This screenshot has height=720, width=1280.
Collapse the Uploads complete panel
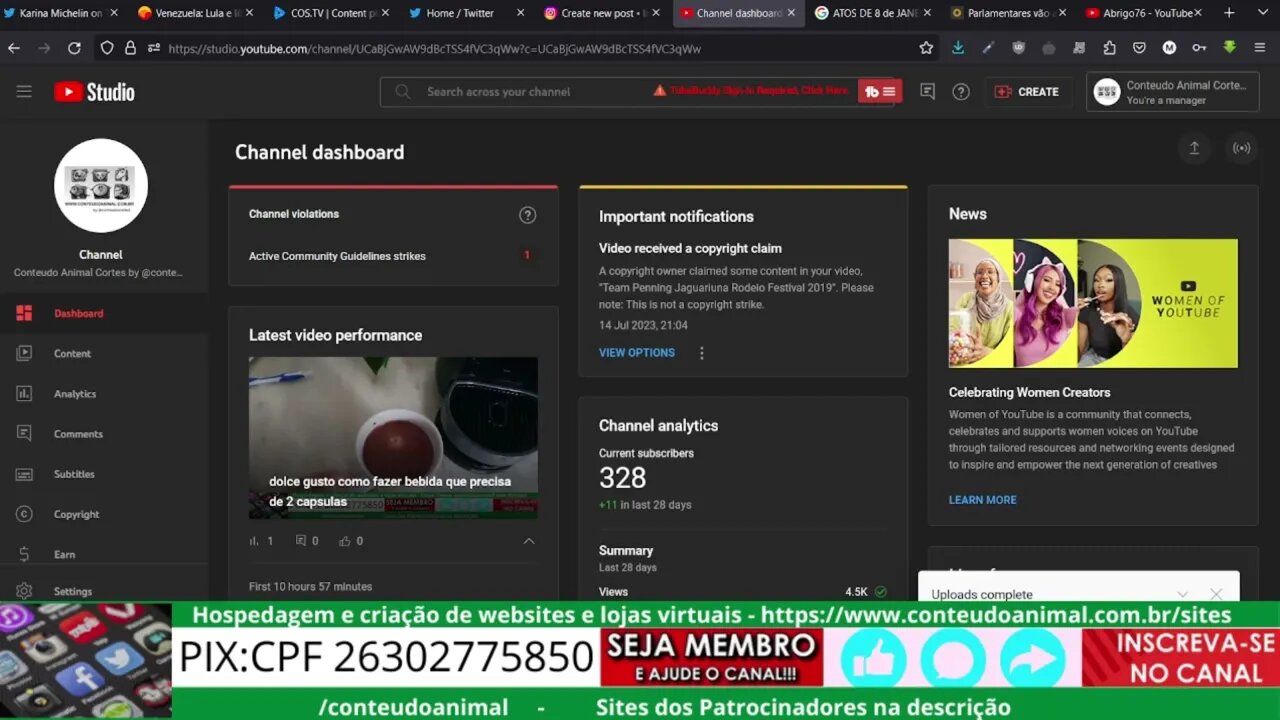1182,594
